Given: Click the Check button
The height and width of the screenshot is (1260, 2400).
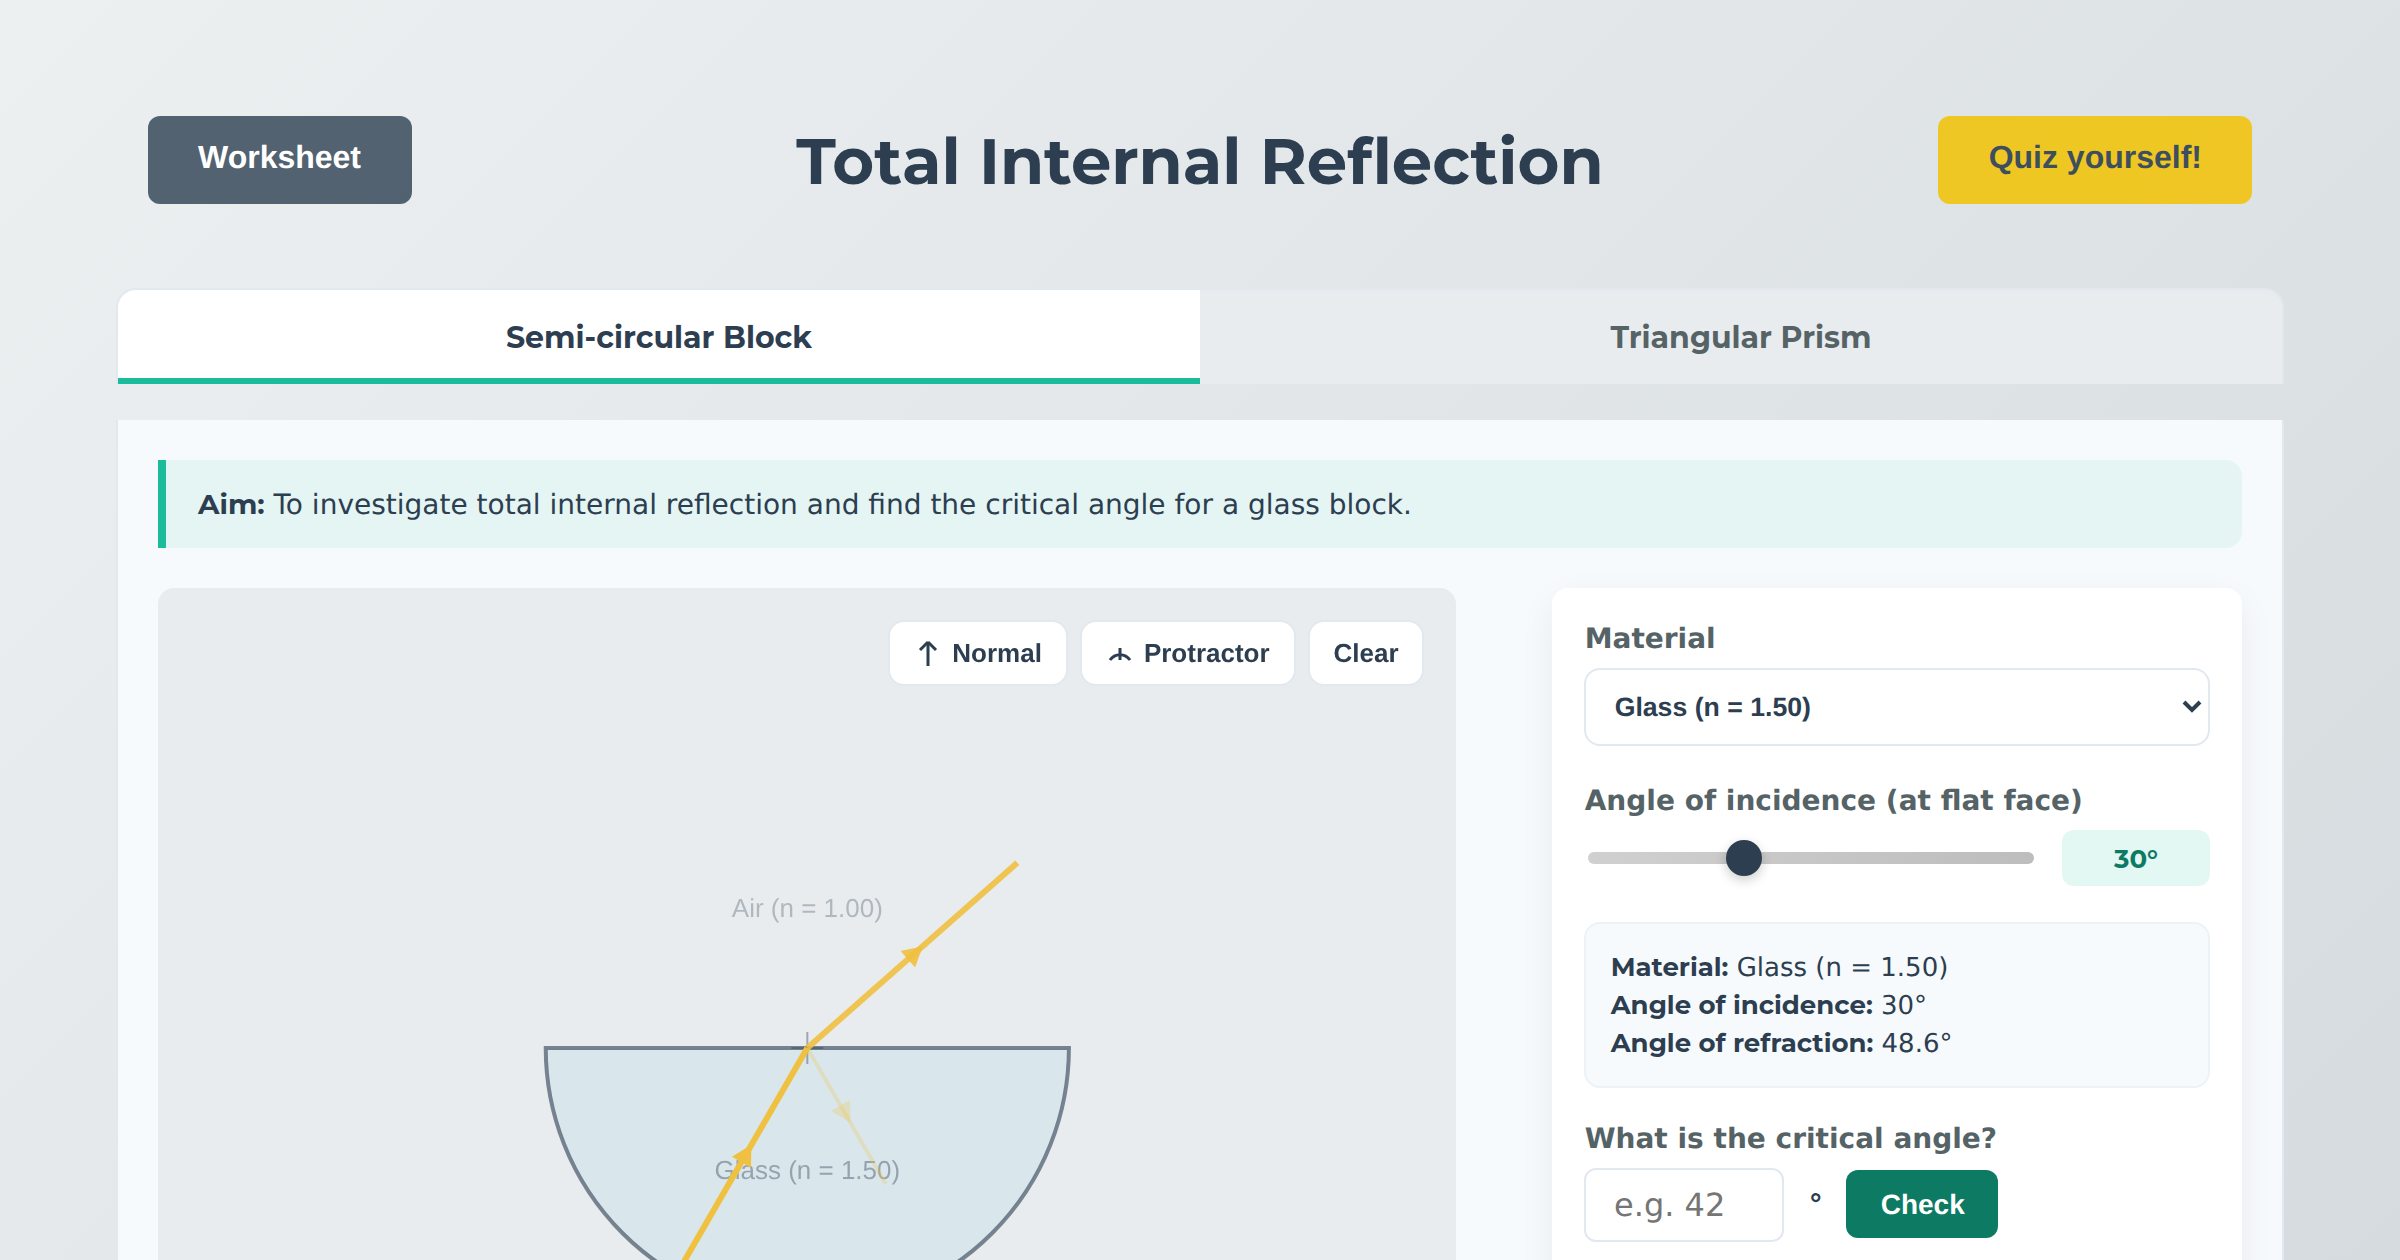Looking at the screenshot, I should click(1922, 1204).
